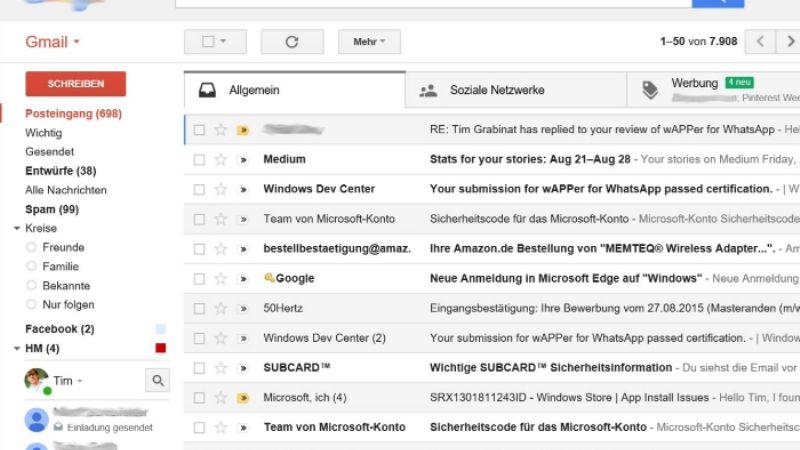
Task: Star the Windows Dev Center (2) email
Action: (x=220, y=338)
